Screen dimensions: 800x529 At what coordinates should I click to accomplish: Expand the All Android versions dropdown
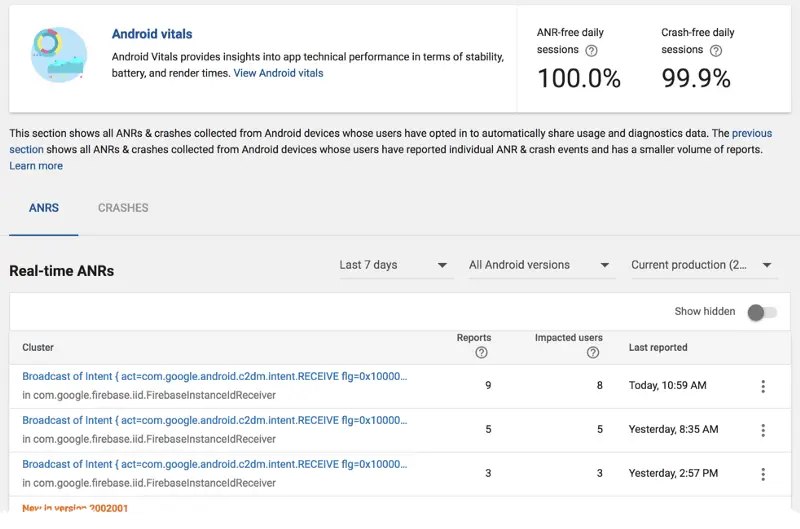(540, 265)
